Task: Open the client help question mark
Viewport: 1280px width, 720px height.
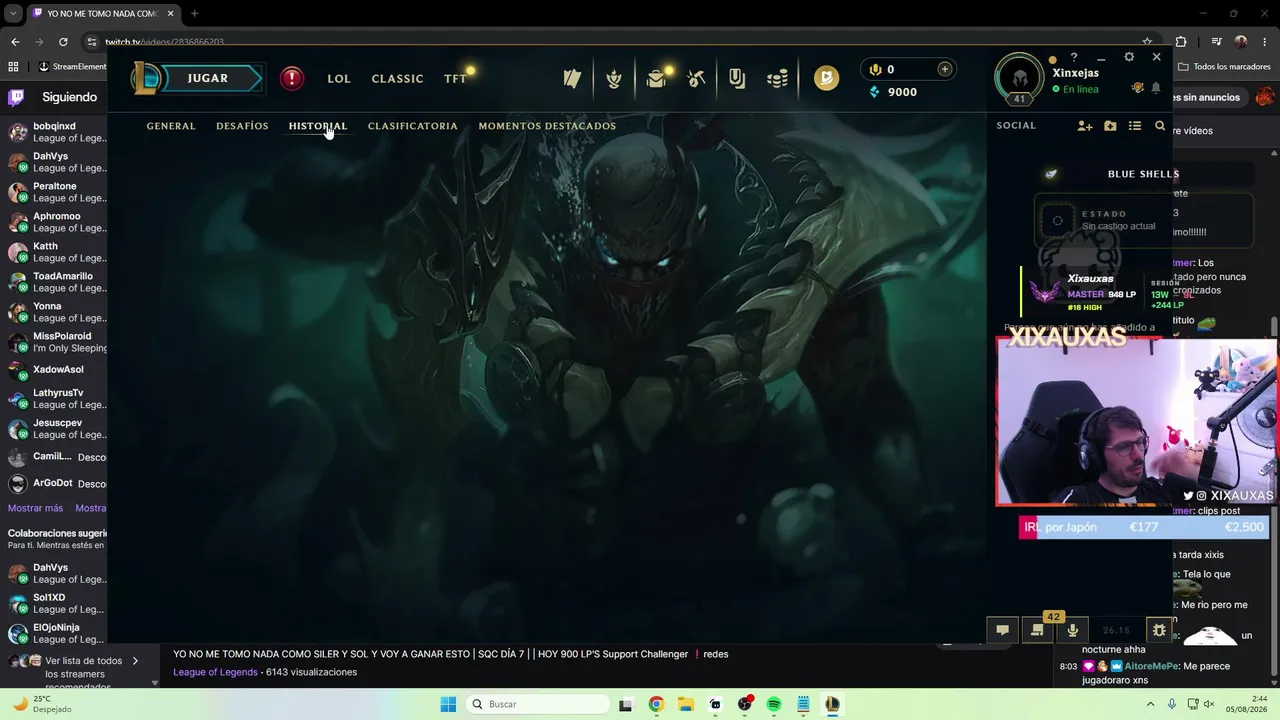Action: [1074, 58]
